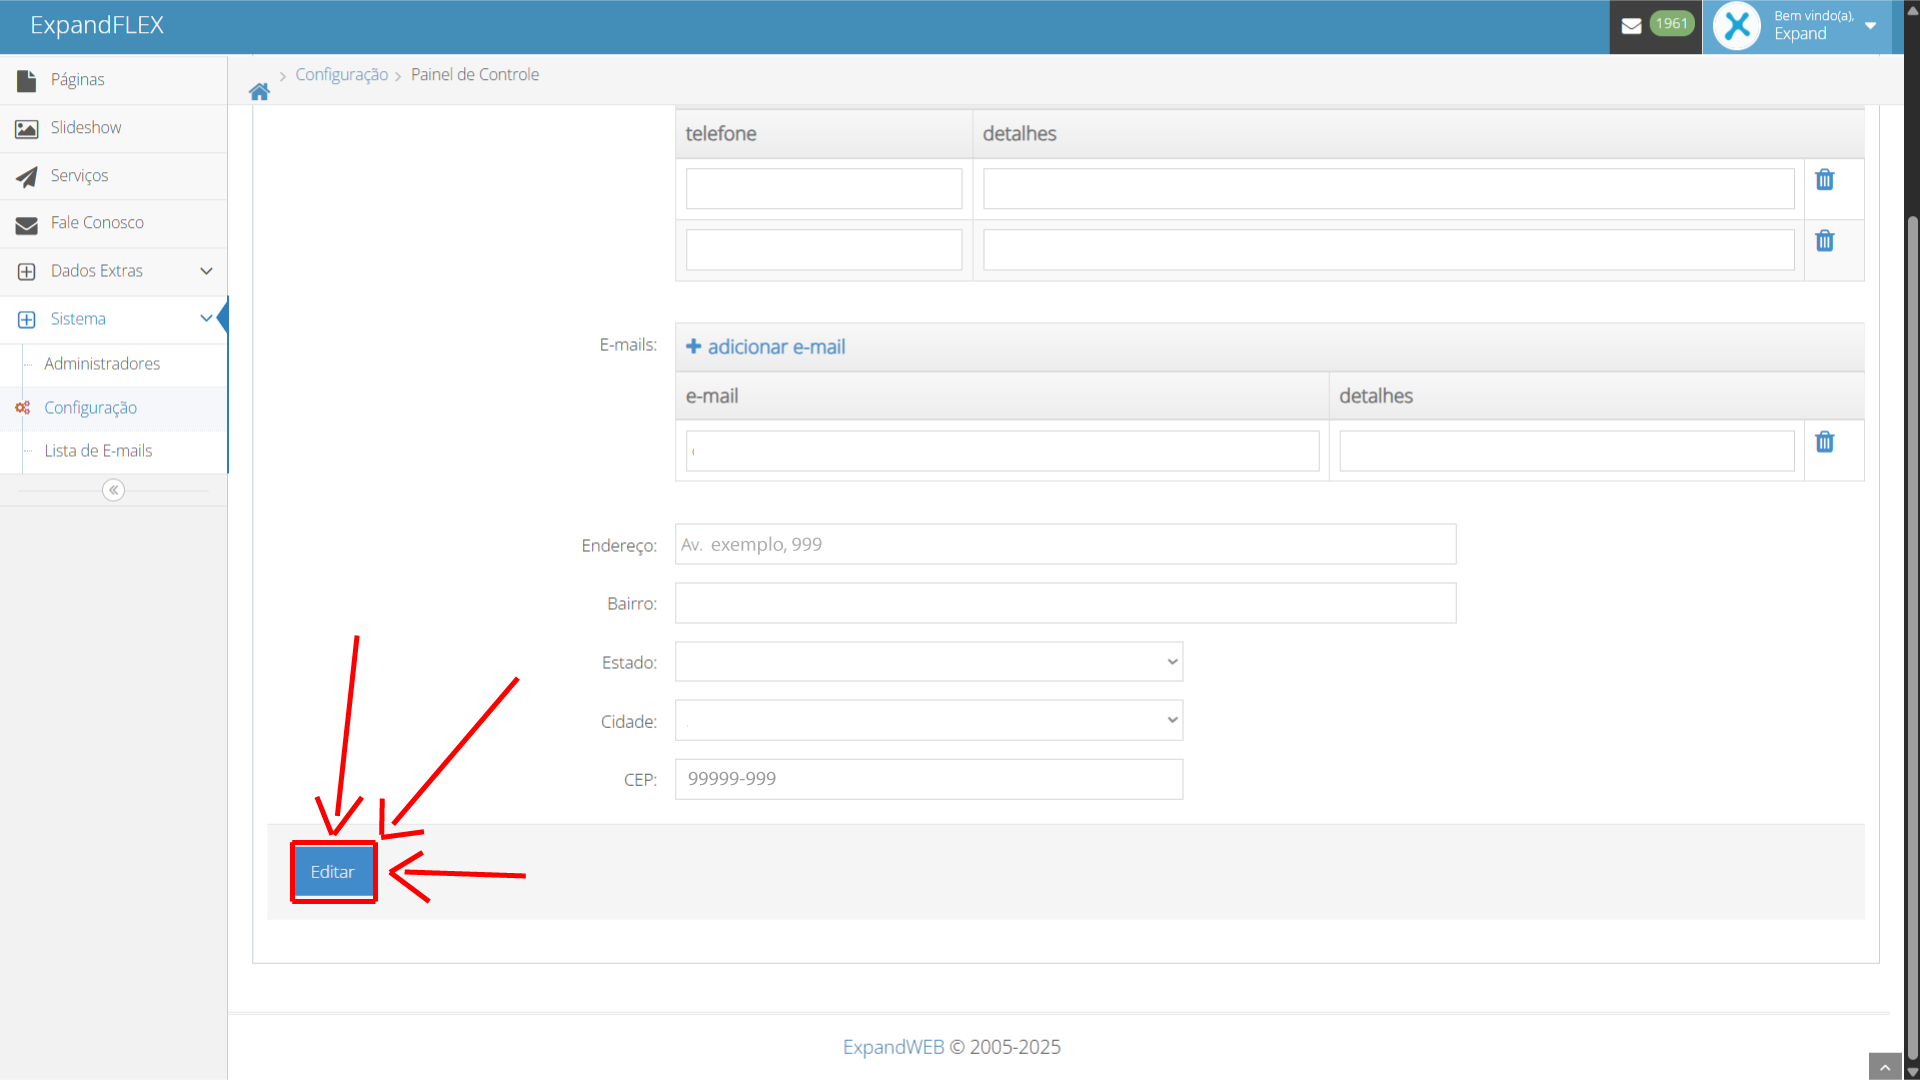Open the mail messages icon in header
Viewport: 1920px width, 1080px height.
[1631, 26]
